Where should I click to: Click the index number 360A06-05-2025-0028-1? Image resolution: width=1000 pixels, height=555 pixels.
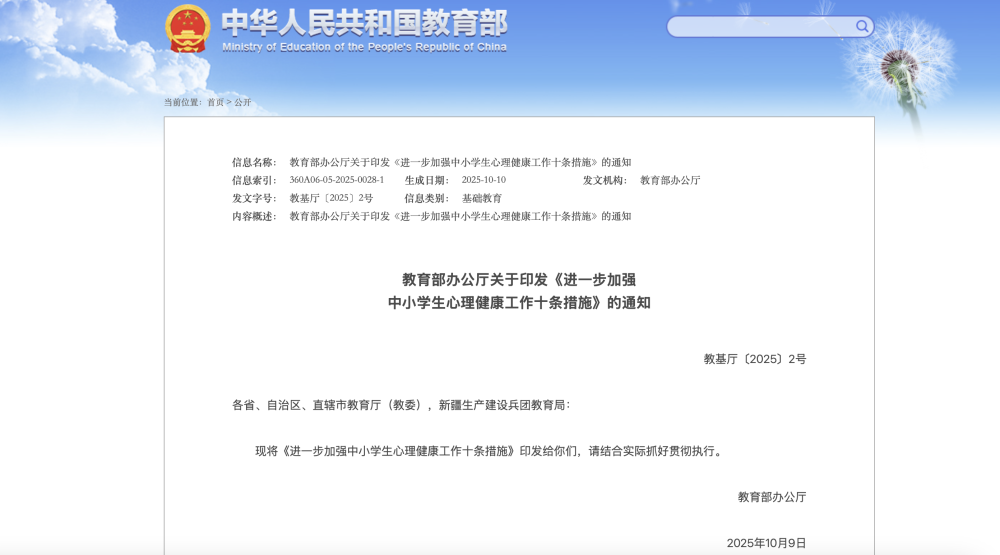pyautogui.click(x=336, y=180)
